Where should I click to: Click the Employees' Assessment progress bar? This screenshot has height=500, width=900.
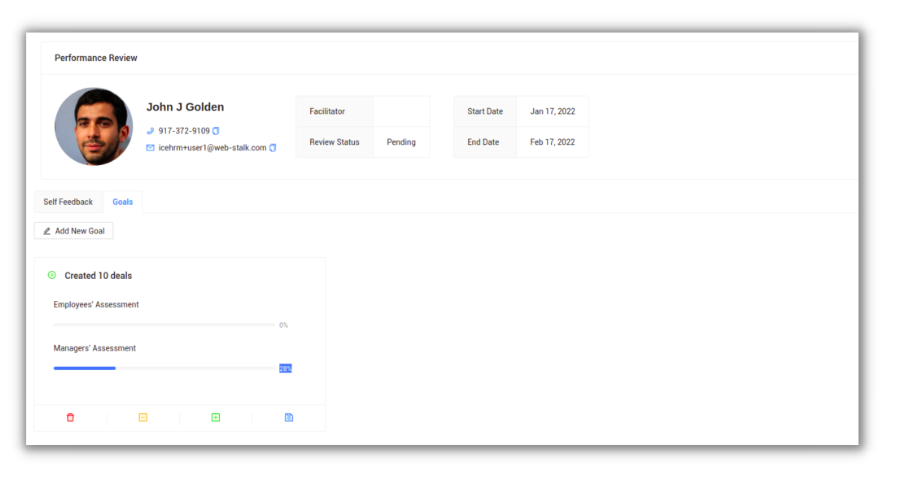(164, 325)
